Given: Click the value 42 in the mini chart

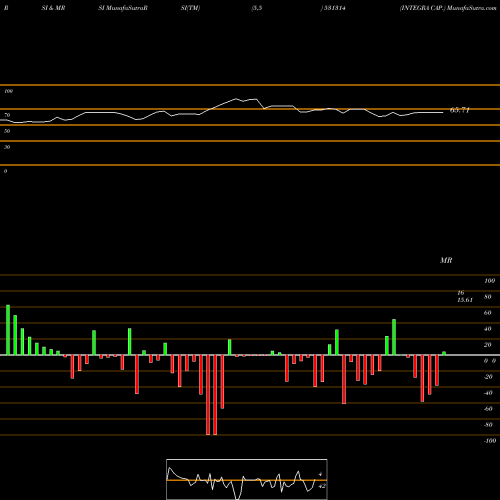Looking at the screenshot, I should 322,486.
